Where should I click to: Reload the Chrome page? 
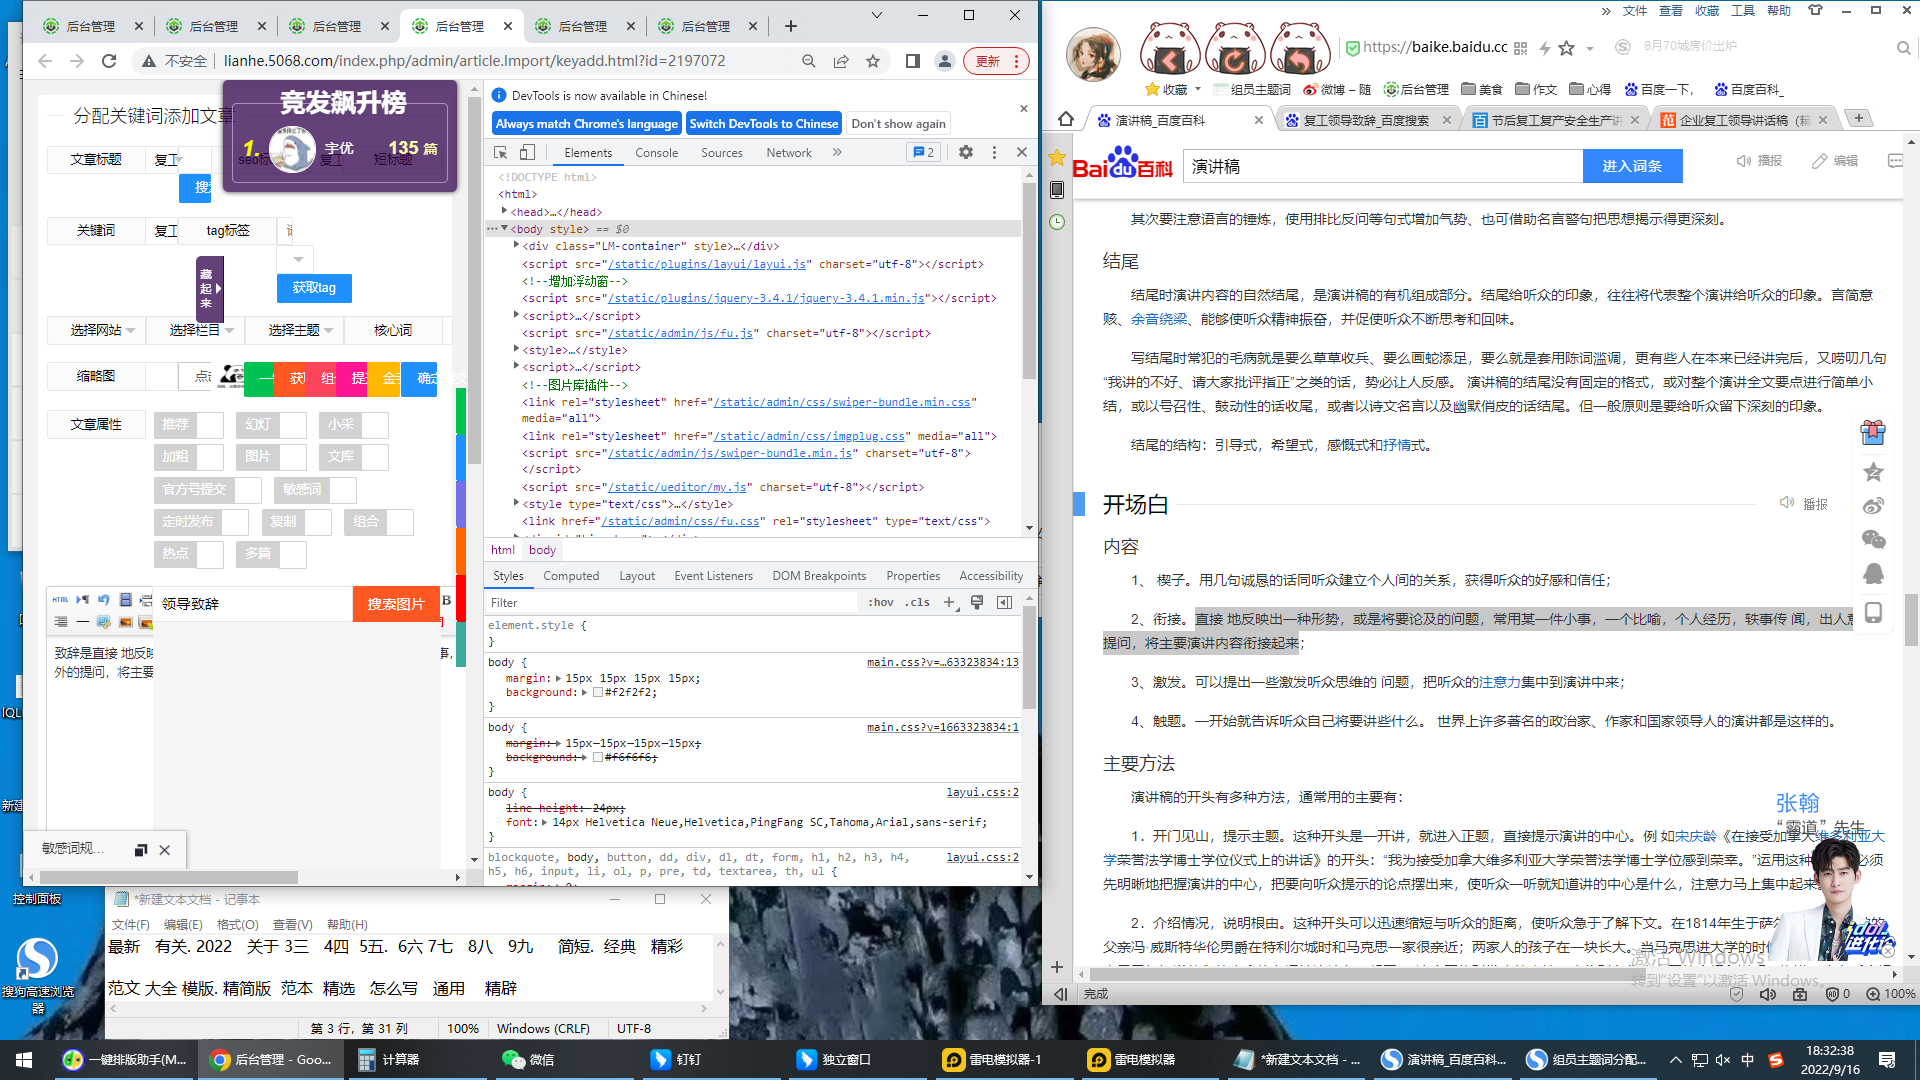[x=109, y=61]
